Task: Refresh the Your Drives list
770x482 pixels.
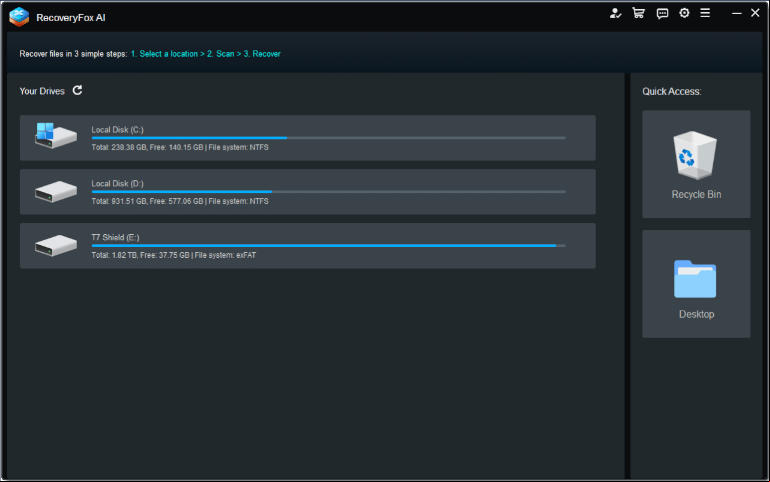Action: (78, 90)
